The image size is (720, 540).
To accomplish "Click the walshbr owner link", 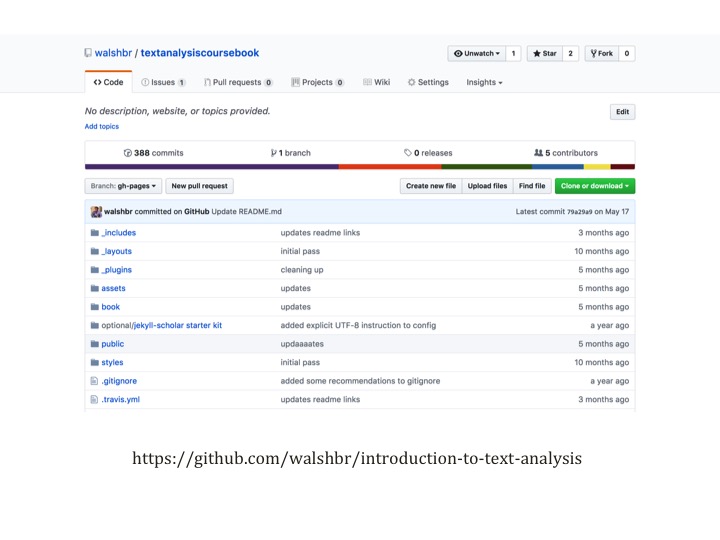I will click(x=113, y=53).
